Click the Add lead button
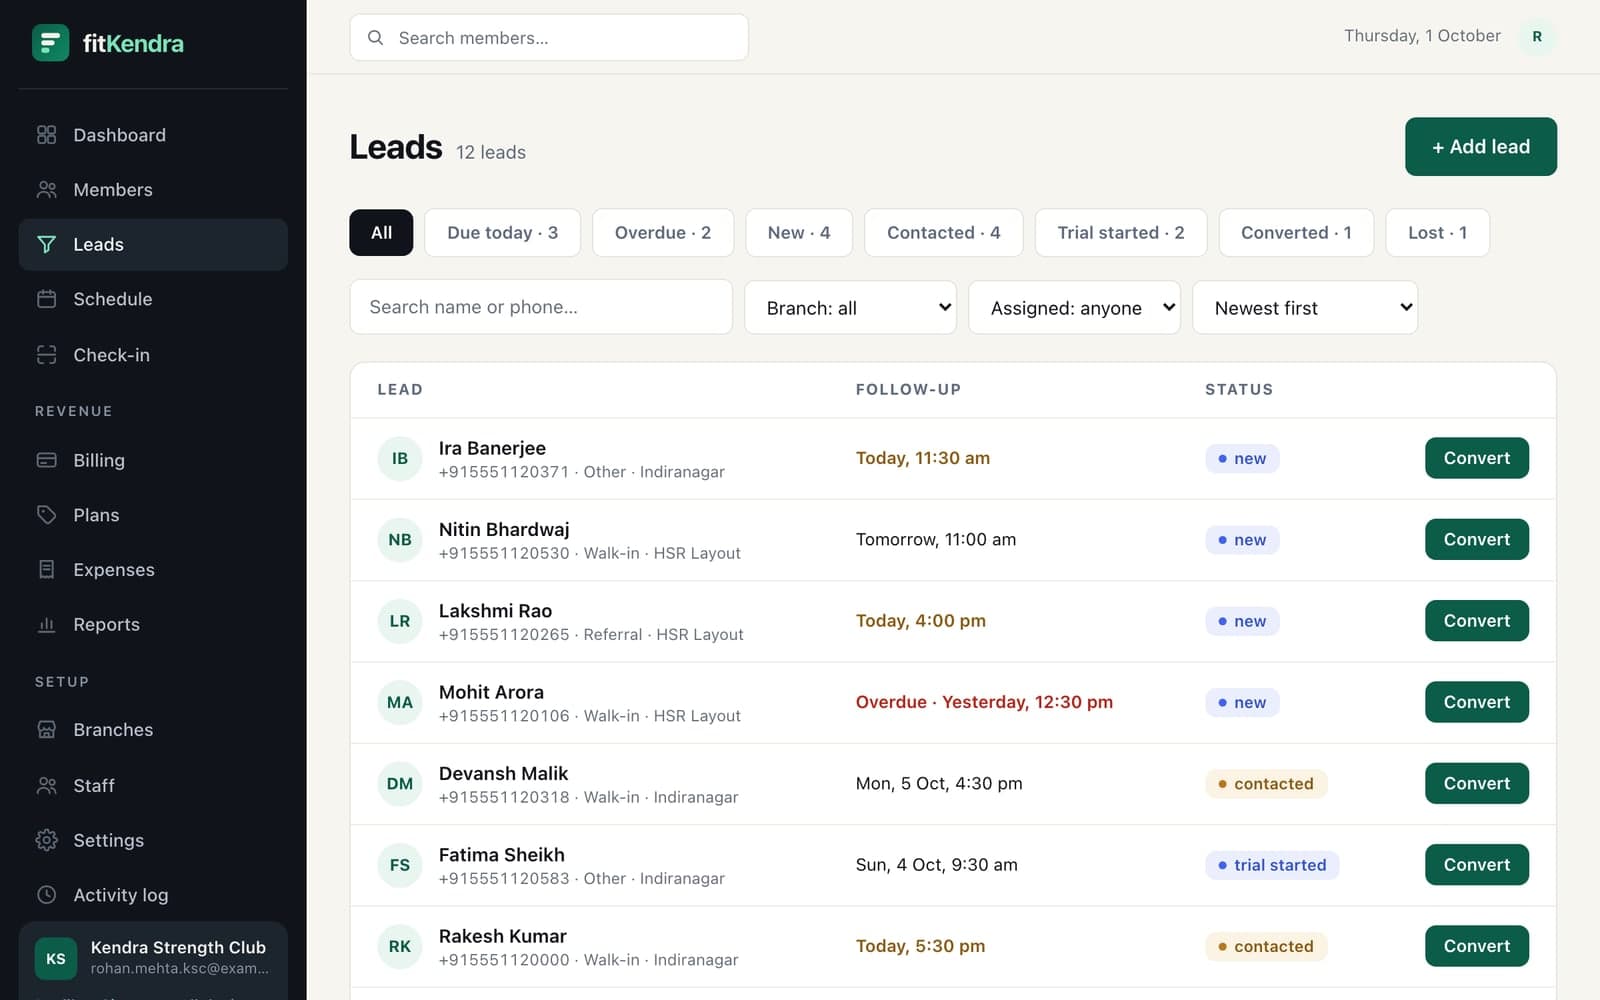The image size is (1600, 1000). [1481, 147]
